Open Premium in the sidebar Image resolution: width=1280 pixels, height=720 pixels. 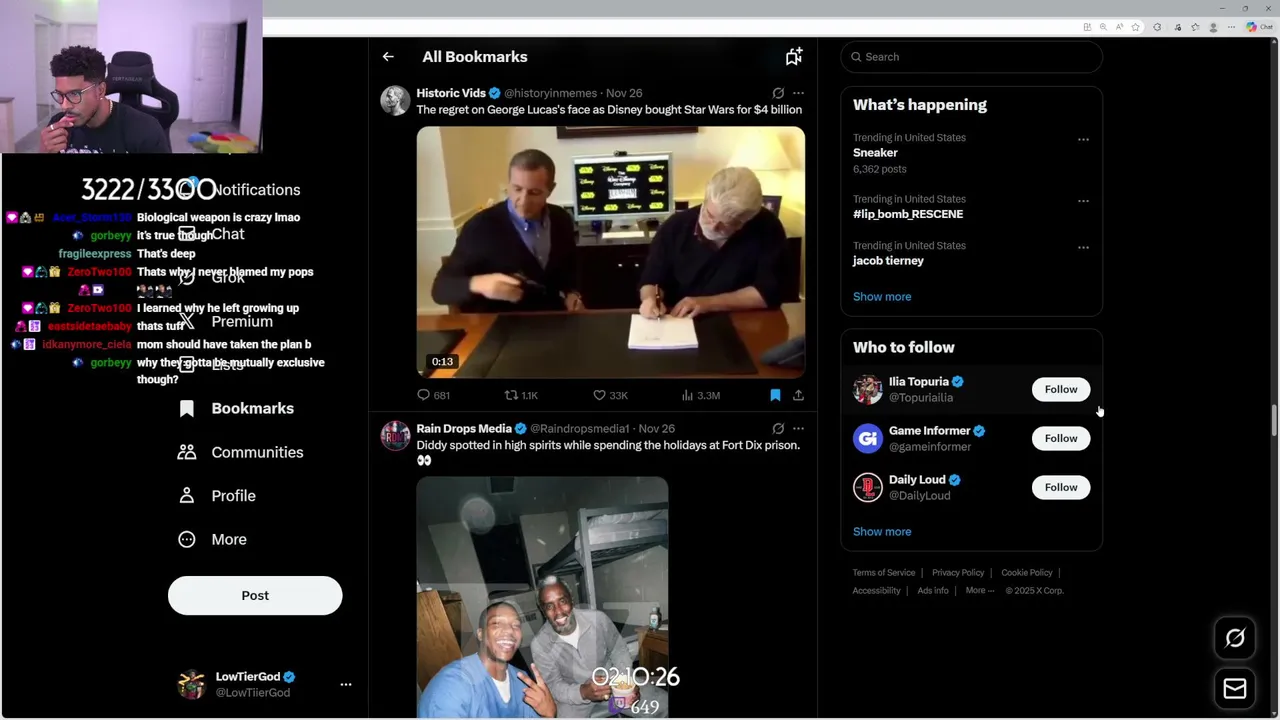tap(227, 321)
